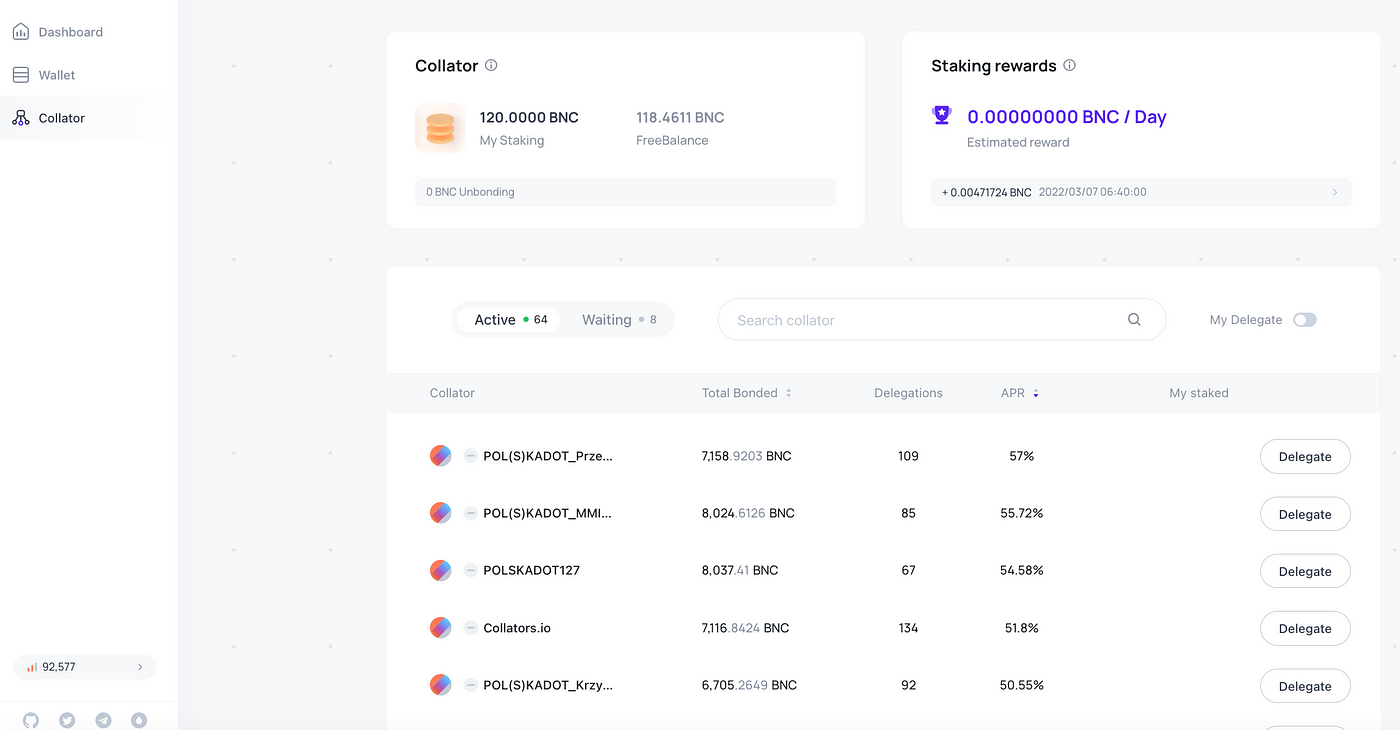Open the droplet icon link in footer

pyautogui.click(x=139, y=720)
